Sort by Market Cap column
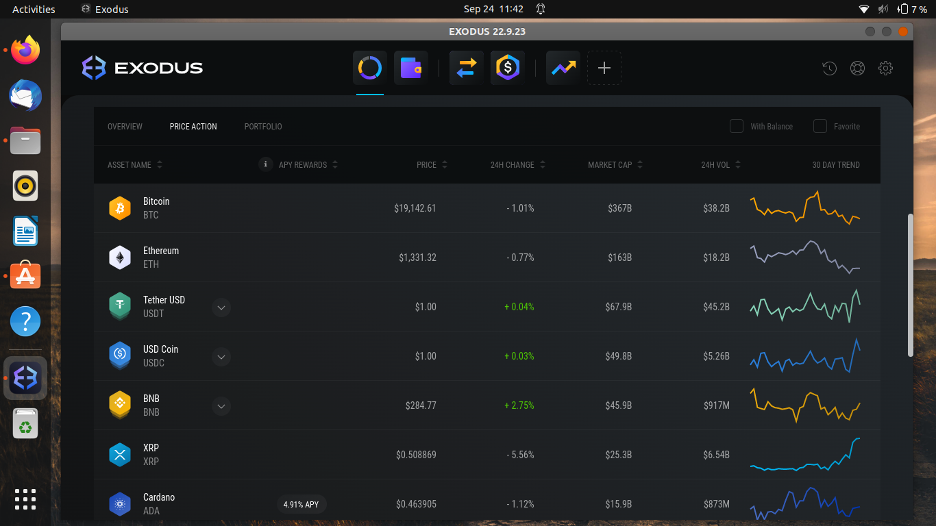 615,165
